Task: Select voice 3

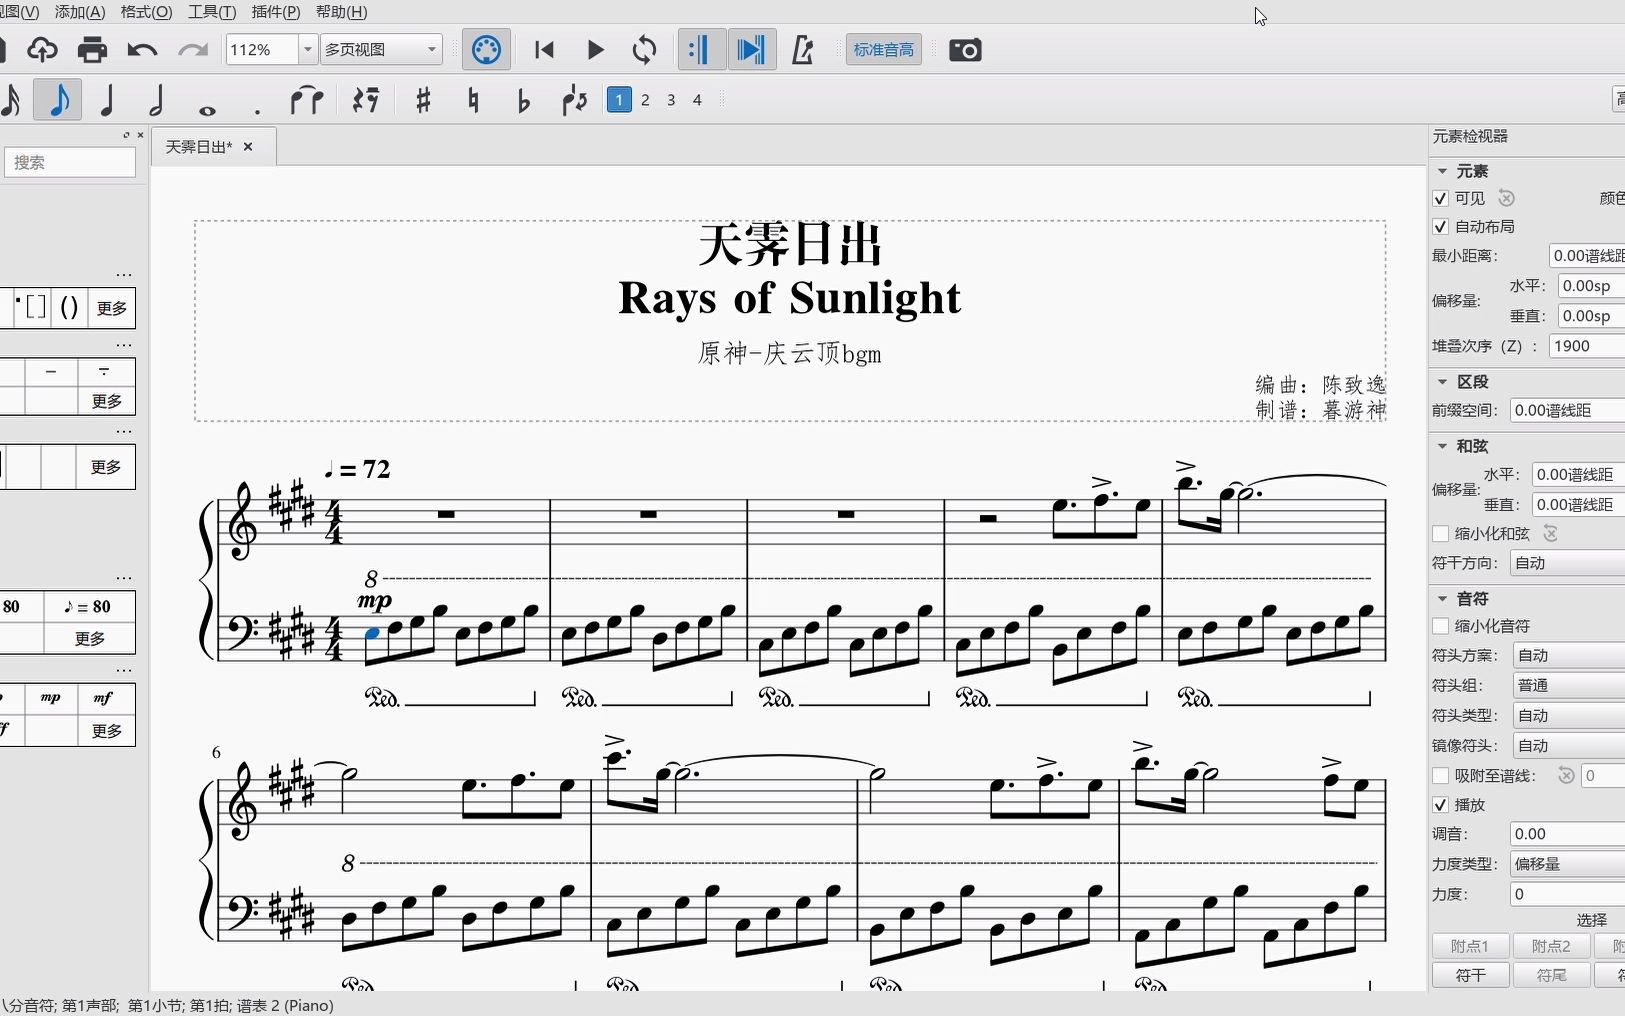Action: (x=672, y=100)
